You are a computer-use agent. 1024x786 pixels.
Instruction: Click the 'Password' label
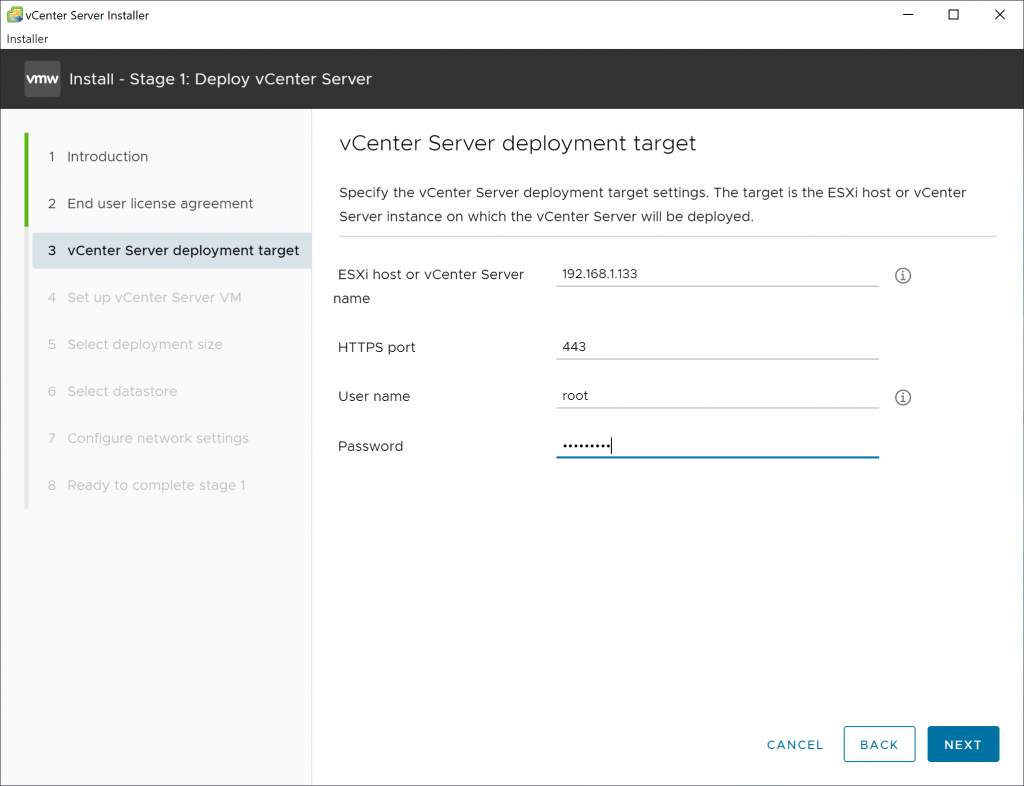pyautogui.click(x=370, y=447)
